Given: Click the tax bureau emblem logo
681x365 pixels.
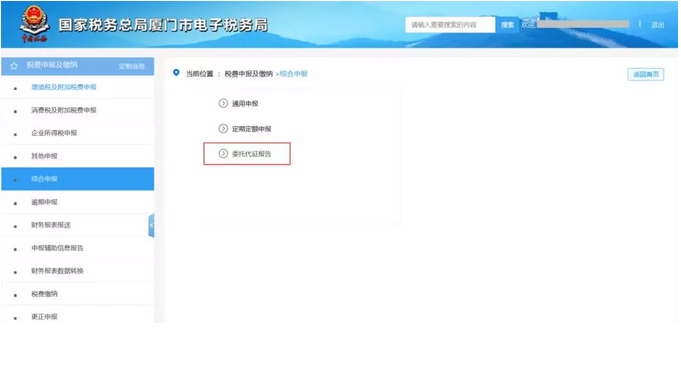Looking at the screenshot, I should (x=35, y=24).
